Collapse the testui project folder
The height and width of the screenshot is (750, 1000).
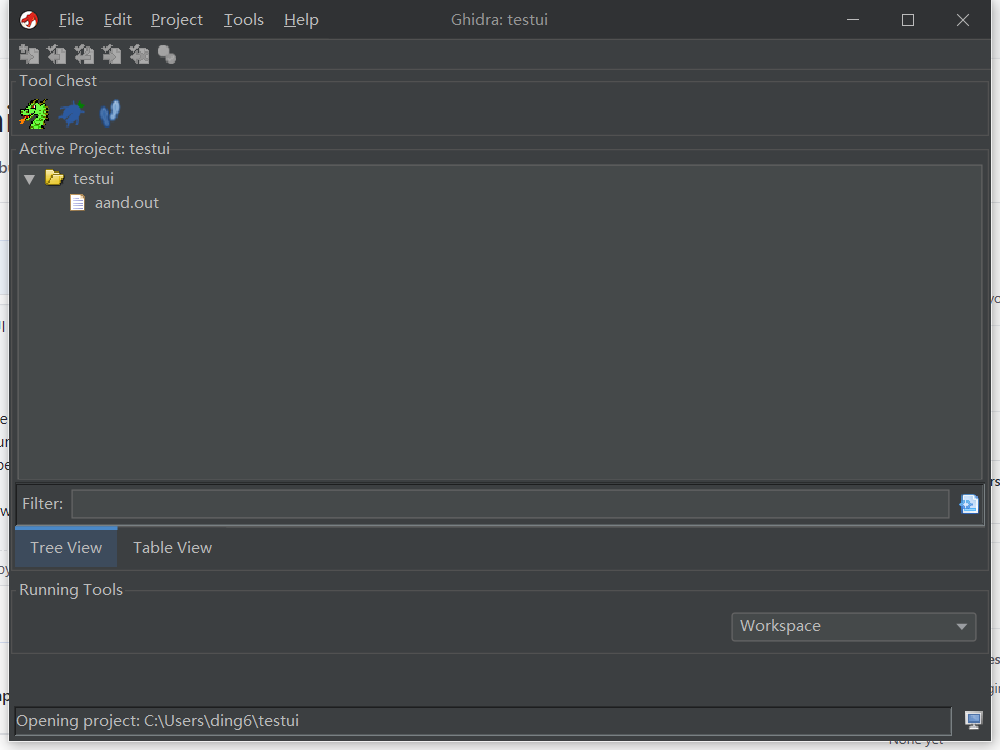(x=29, y=179)
